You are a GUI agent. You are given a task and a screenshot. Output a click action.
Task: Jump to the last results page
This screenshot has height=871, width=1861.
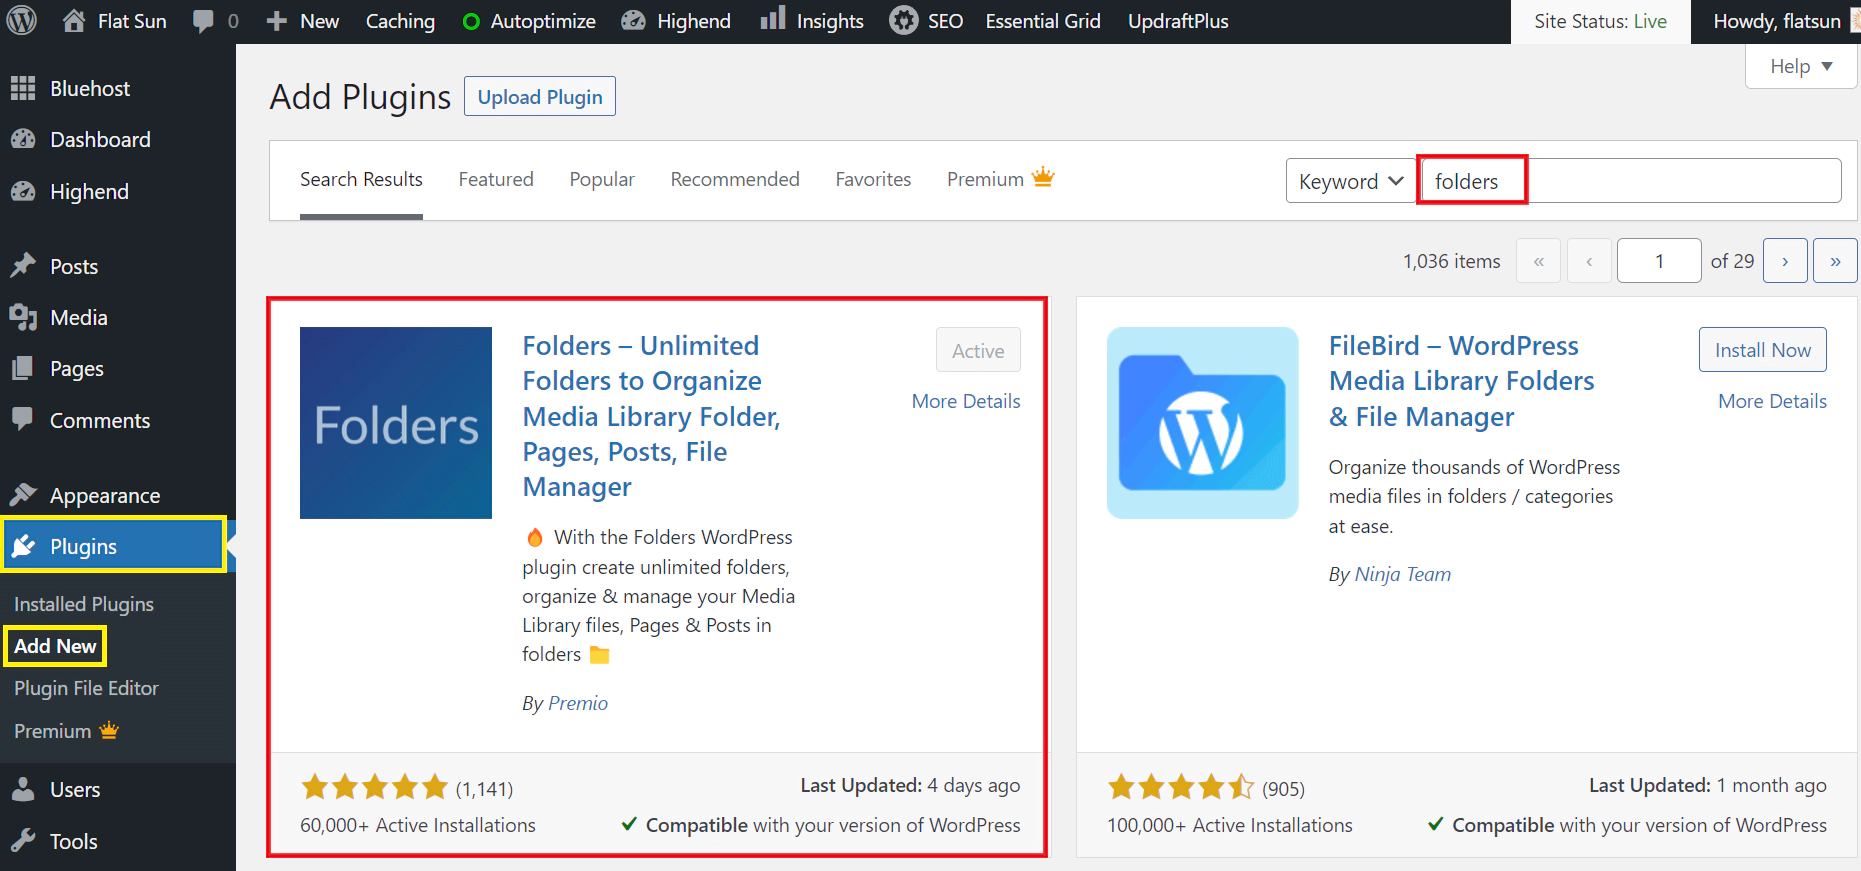[x=1835, y=261]
